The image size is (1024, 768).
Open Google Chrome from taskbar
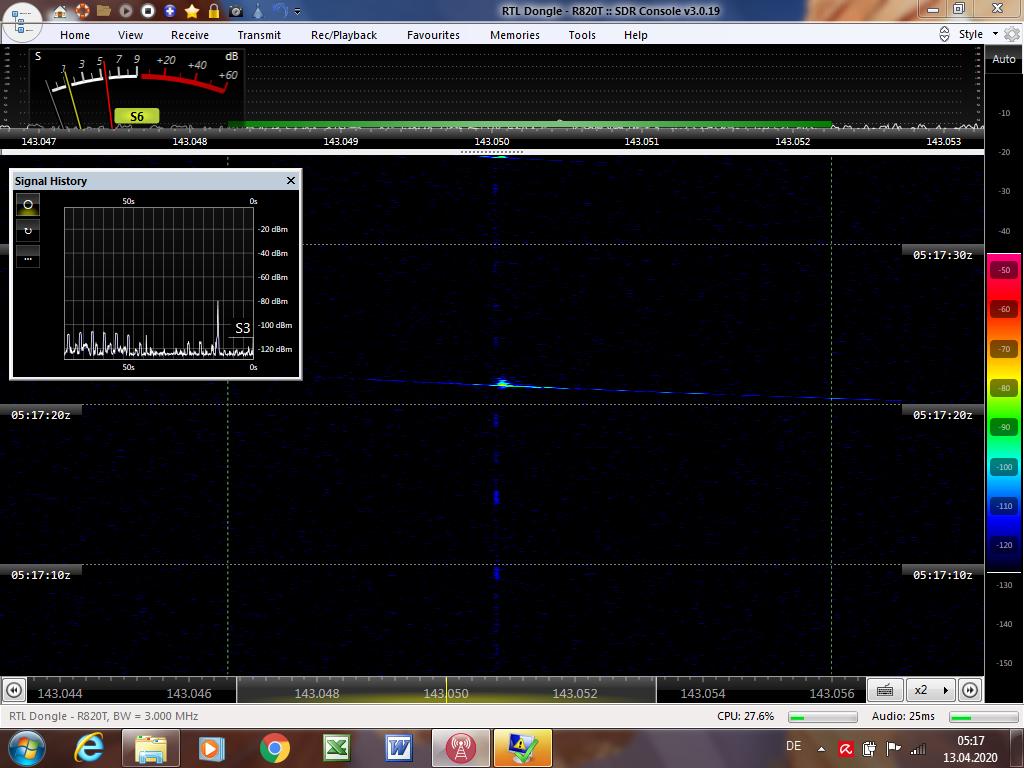[274, 748]
